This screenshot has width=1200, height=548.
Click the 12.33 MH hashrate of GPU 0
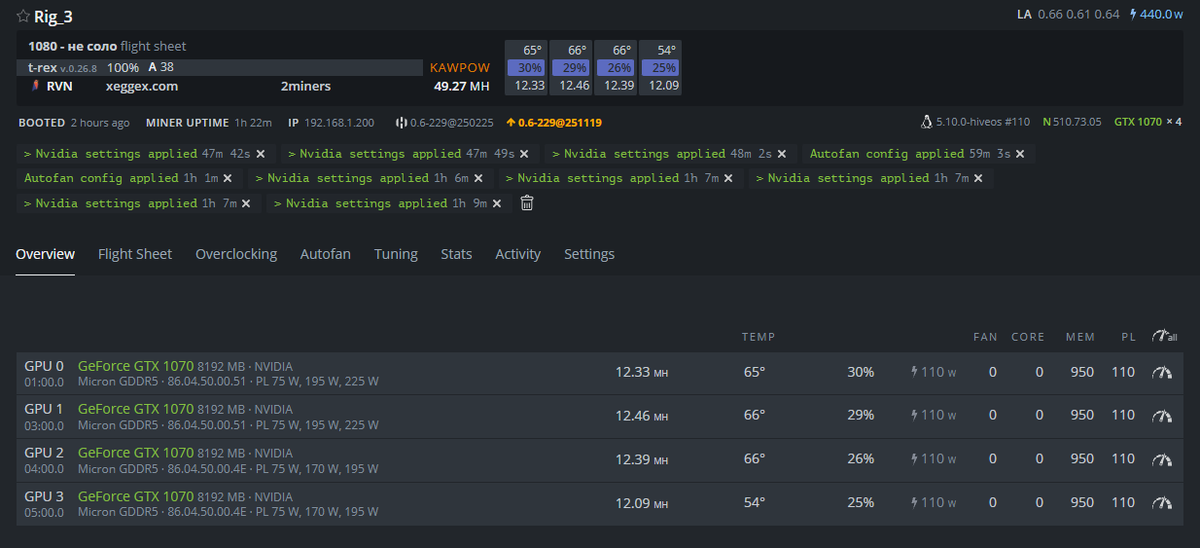click(641, 372)
